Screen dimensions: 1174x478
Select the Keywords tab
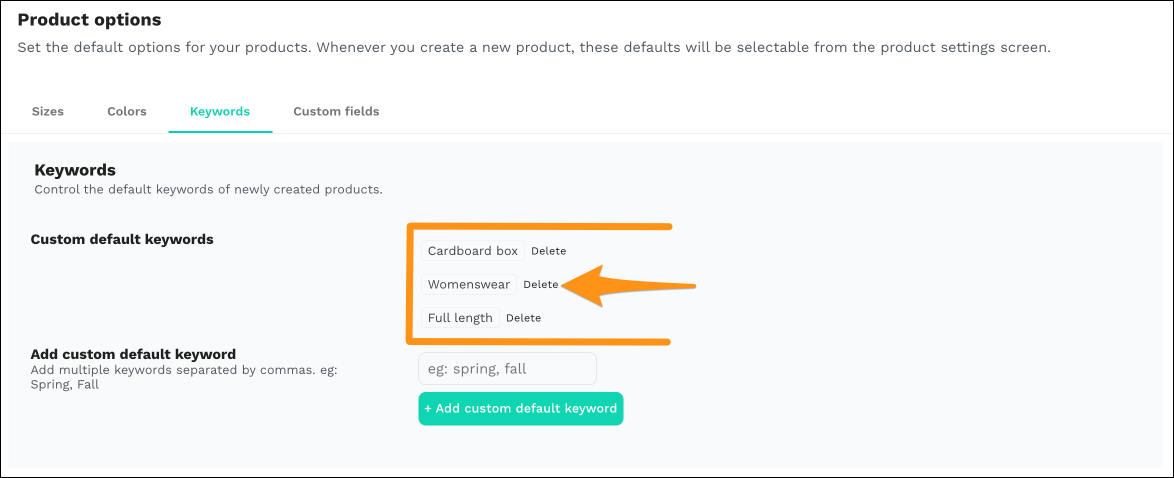[x=220, y=112]
